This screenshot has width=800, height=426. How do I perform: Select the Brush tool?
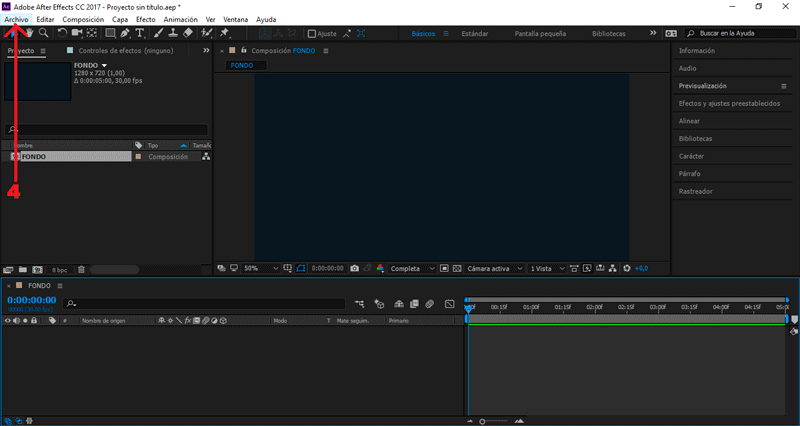159,33
